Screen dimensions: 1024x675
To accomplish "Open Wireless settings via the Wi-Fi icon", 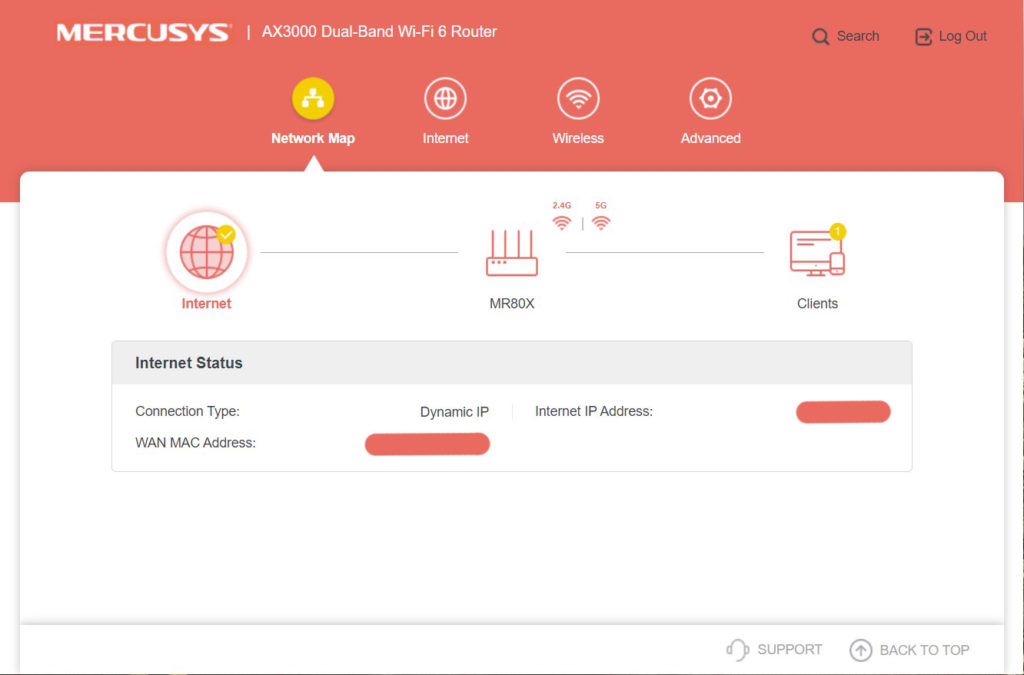I will pos(578,99).
